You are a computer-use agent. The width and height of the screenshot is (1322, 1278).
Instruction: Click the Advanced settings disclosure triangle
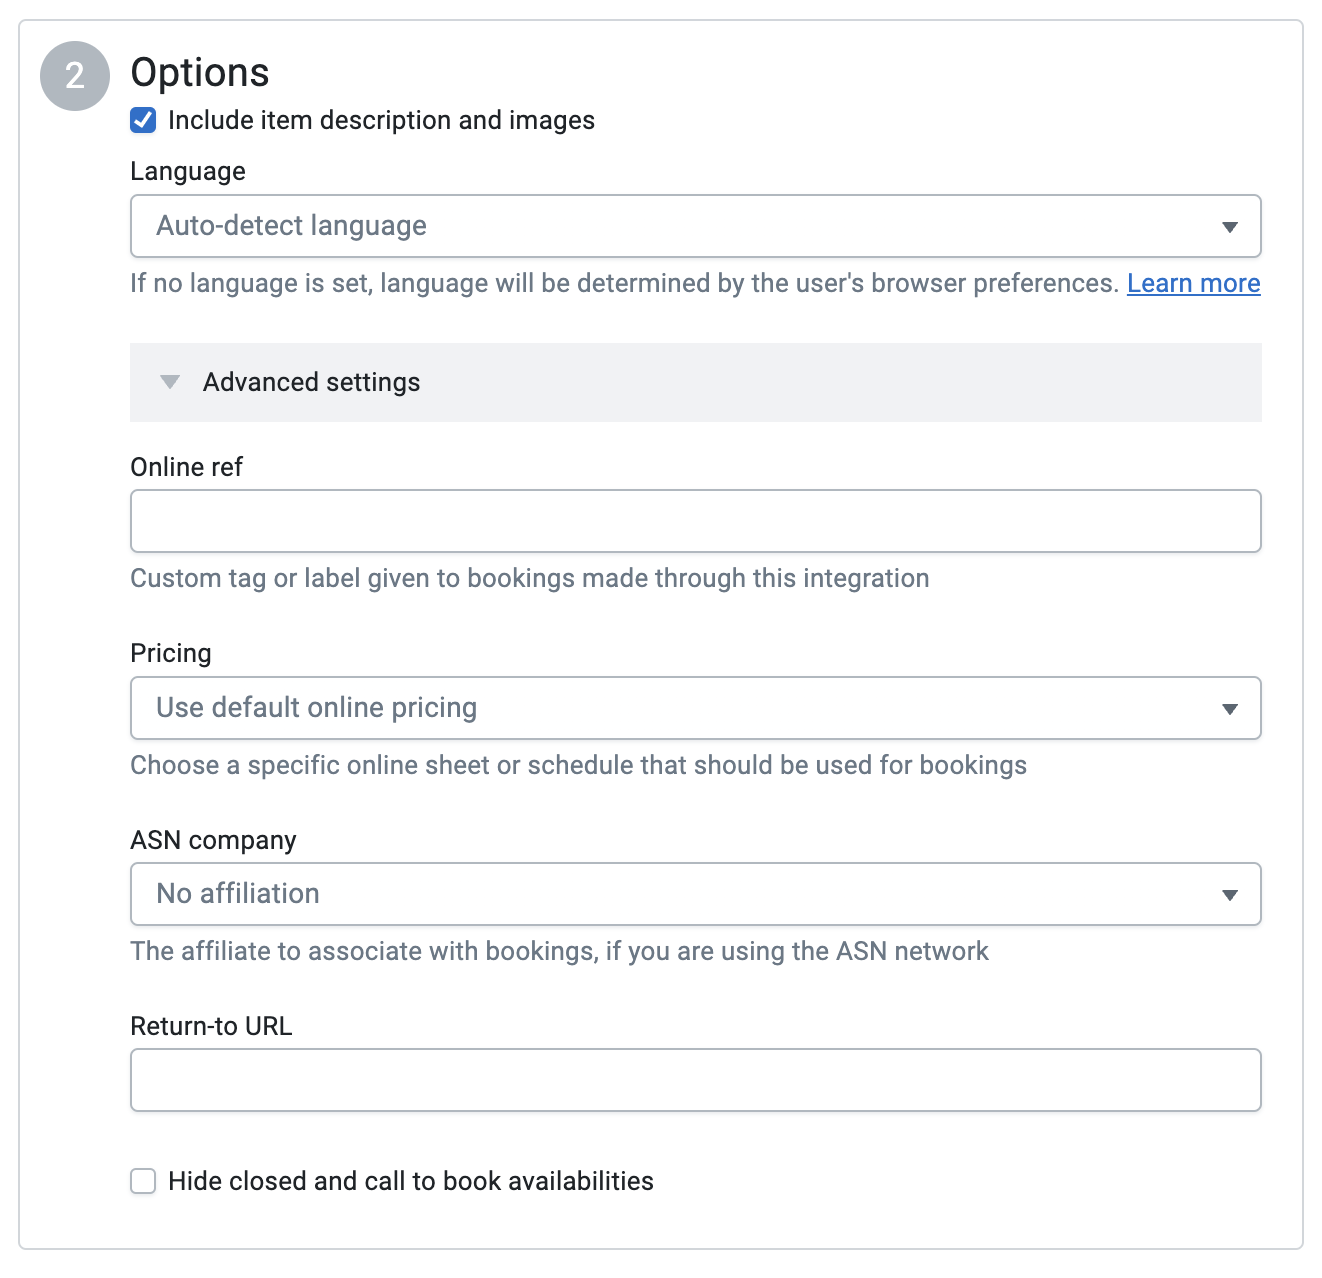[x=170, y=382]
